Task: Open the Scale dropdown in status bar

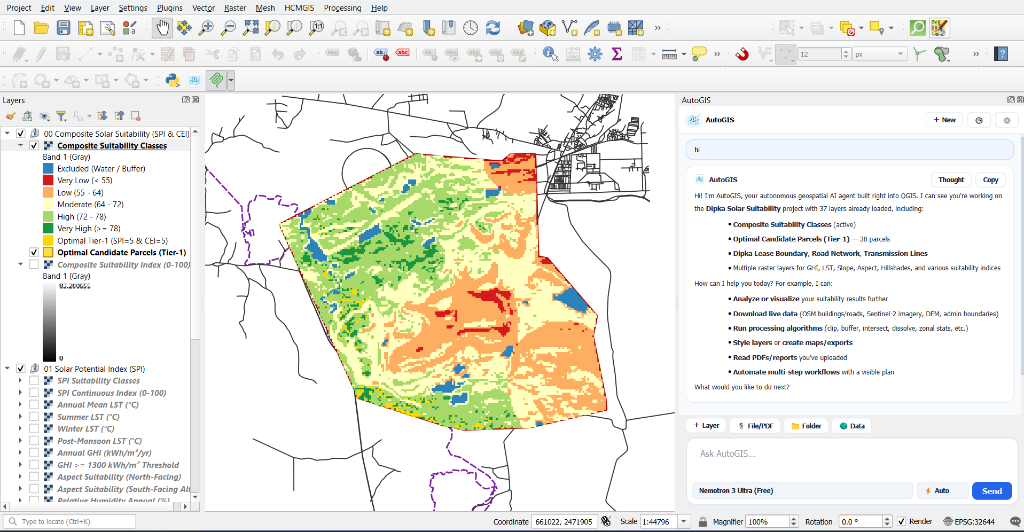Action: [x=684, y=522]
